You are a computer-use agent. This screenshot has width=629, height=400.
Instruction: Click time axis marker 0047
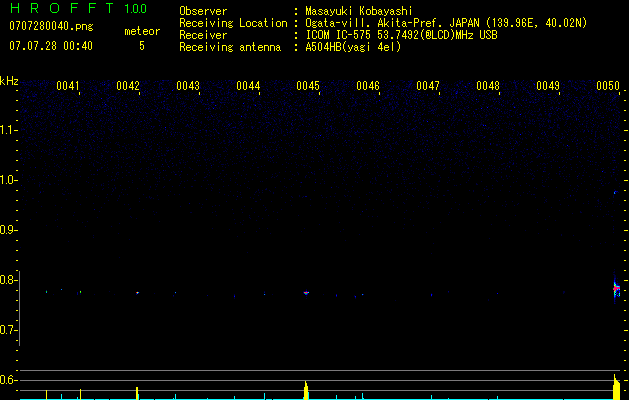428,86
